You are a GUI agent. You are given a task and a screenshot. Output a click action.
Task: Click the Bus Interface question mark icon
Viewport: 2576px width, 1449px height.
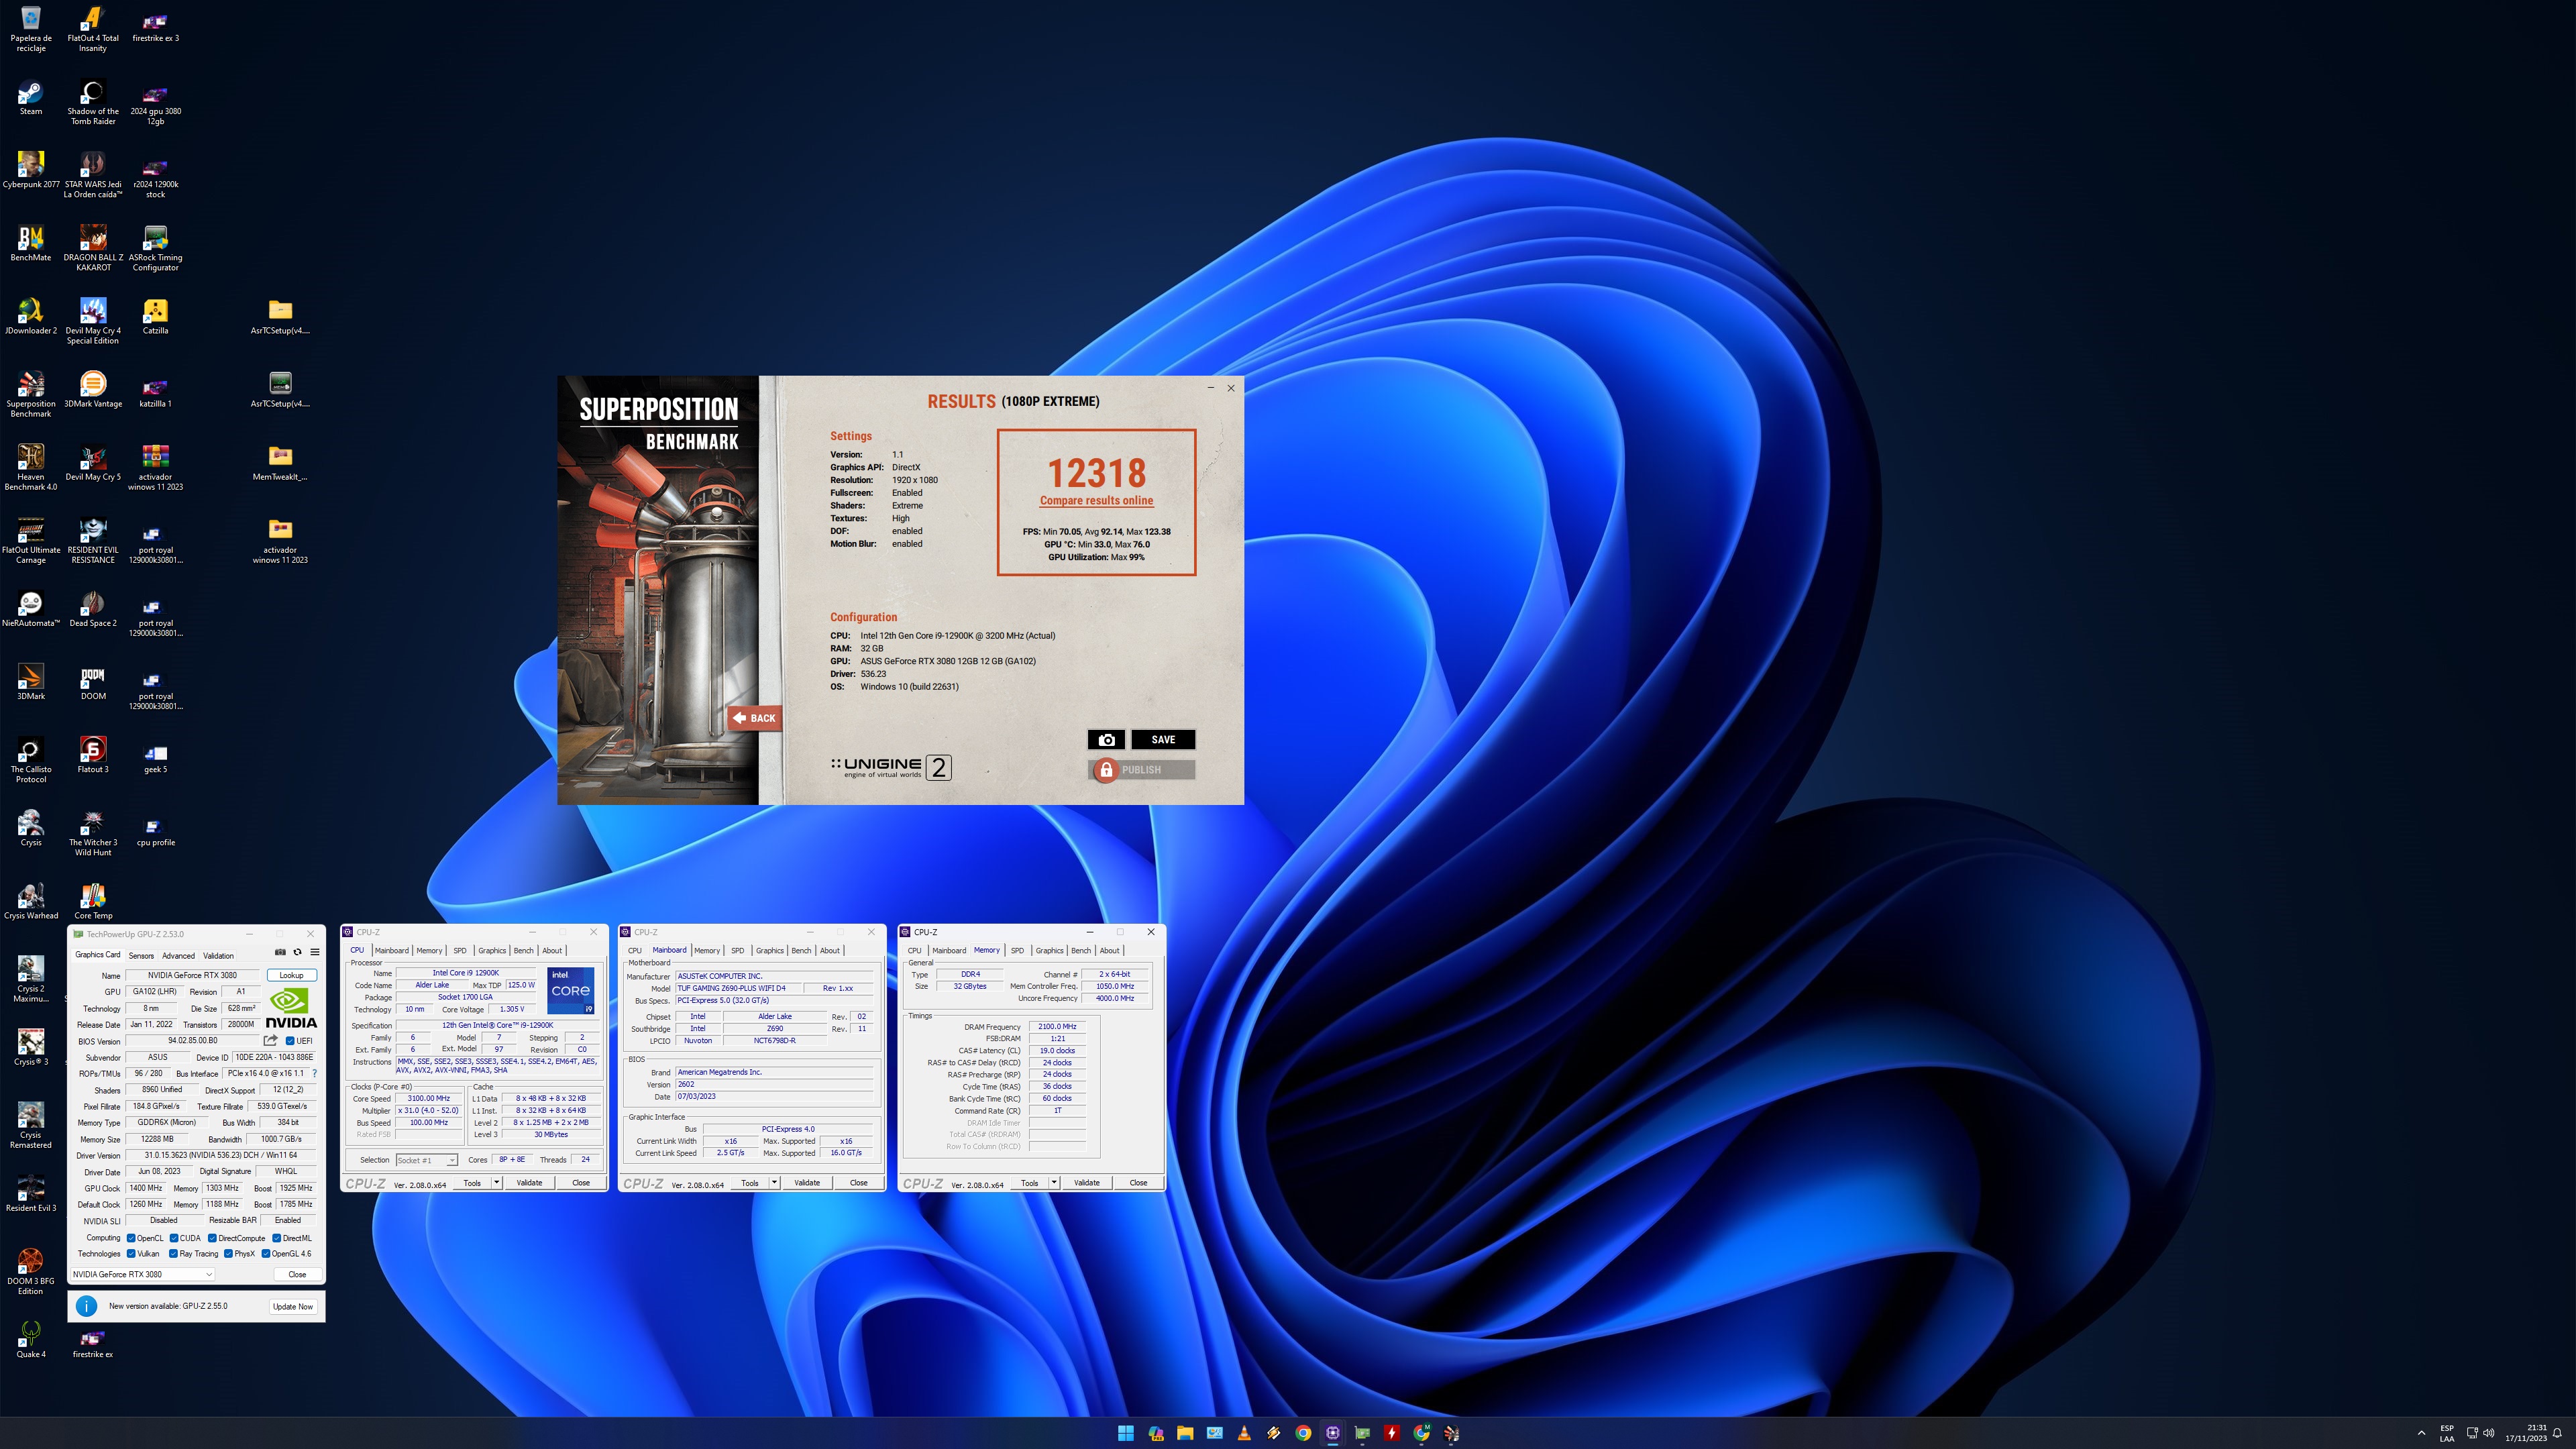pyautogui.click(x=314, y=1073)
